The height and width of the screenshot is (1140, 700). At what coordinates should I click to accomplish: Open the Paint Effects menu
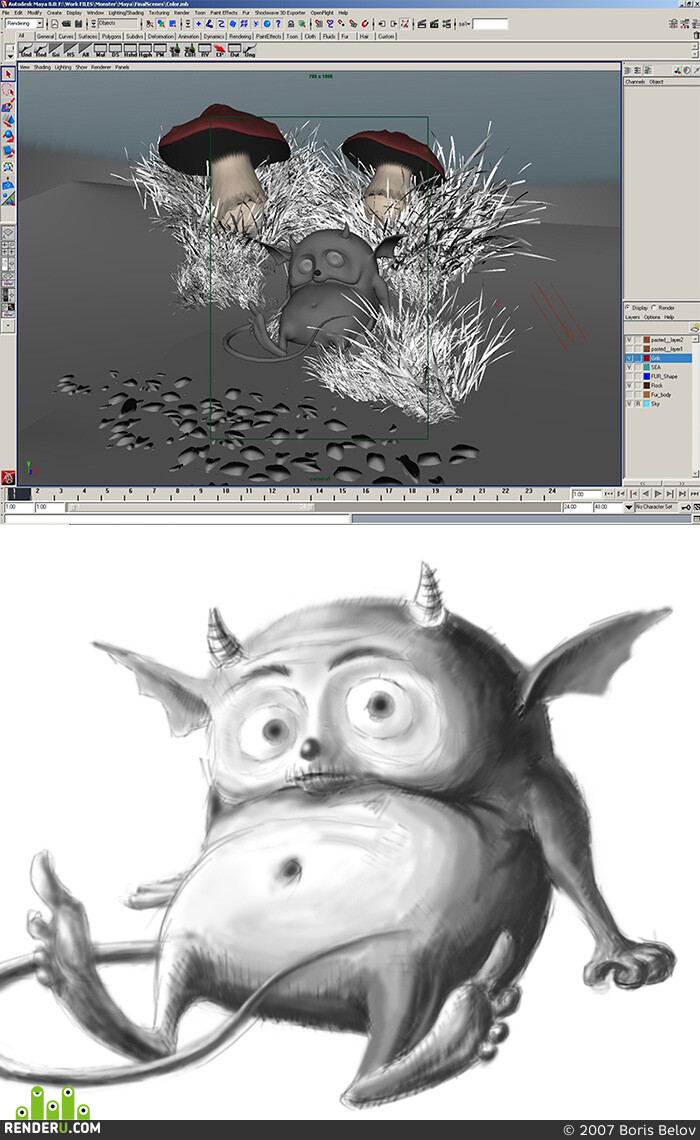(224, 12)
